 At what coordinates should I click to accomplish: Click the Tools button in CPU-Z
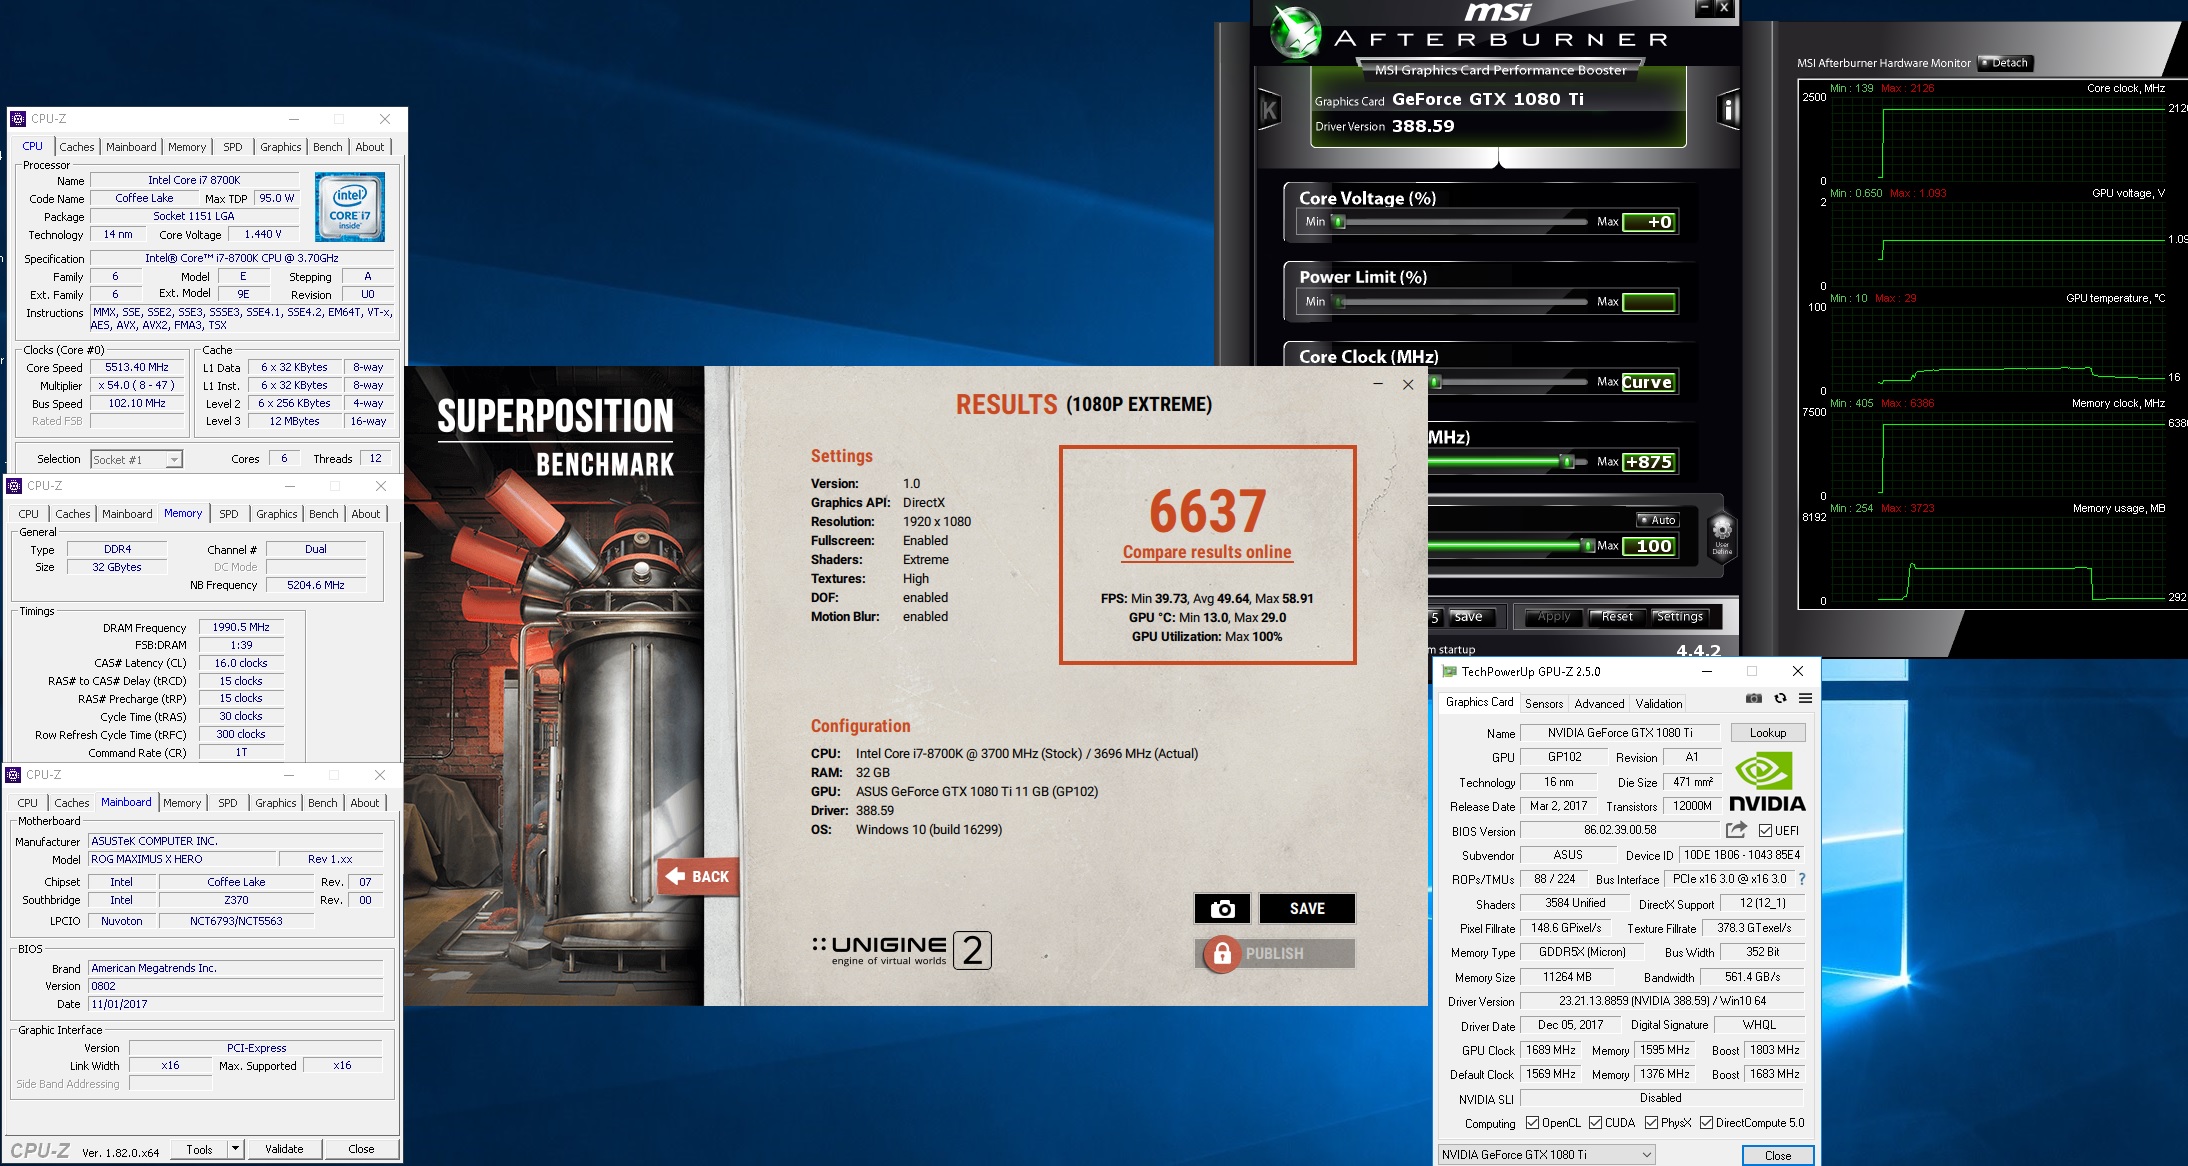click(x=199, y=1149)
